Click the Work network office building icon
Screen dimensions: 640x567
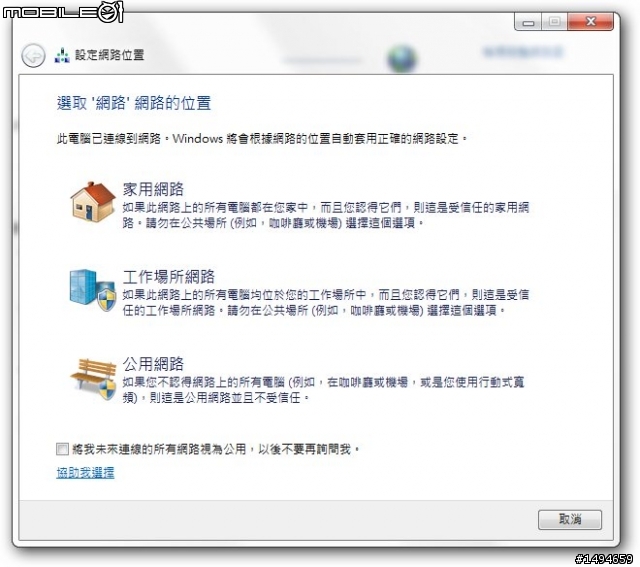pos(93,290)
